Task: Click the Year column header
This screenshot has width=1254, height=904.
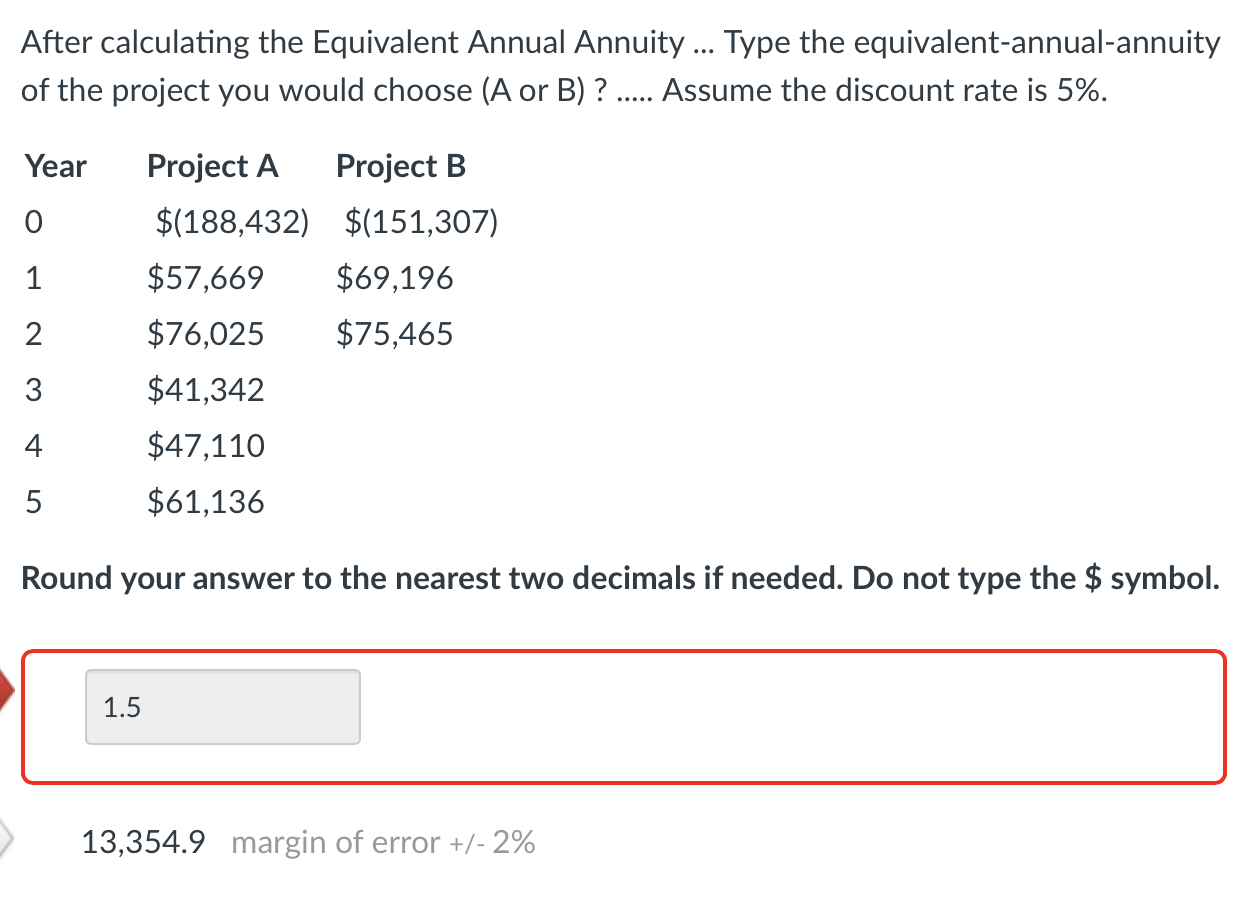Action: click(x=55, y=166)
